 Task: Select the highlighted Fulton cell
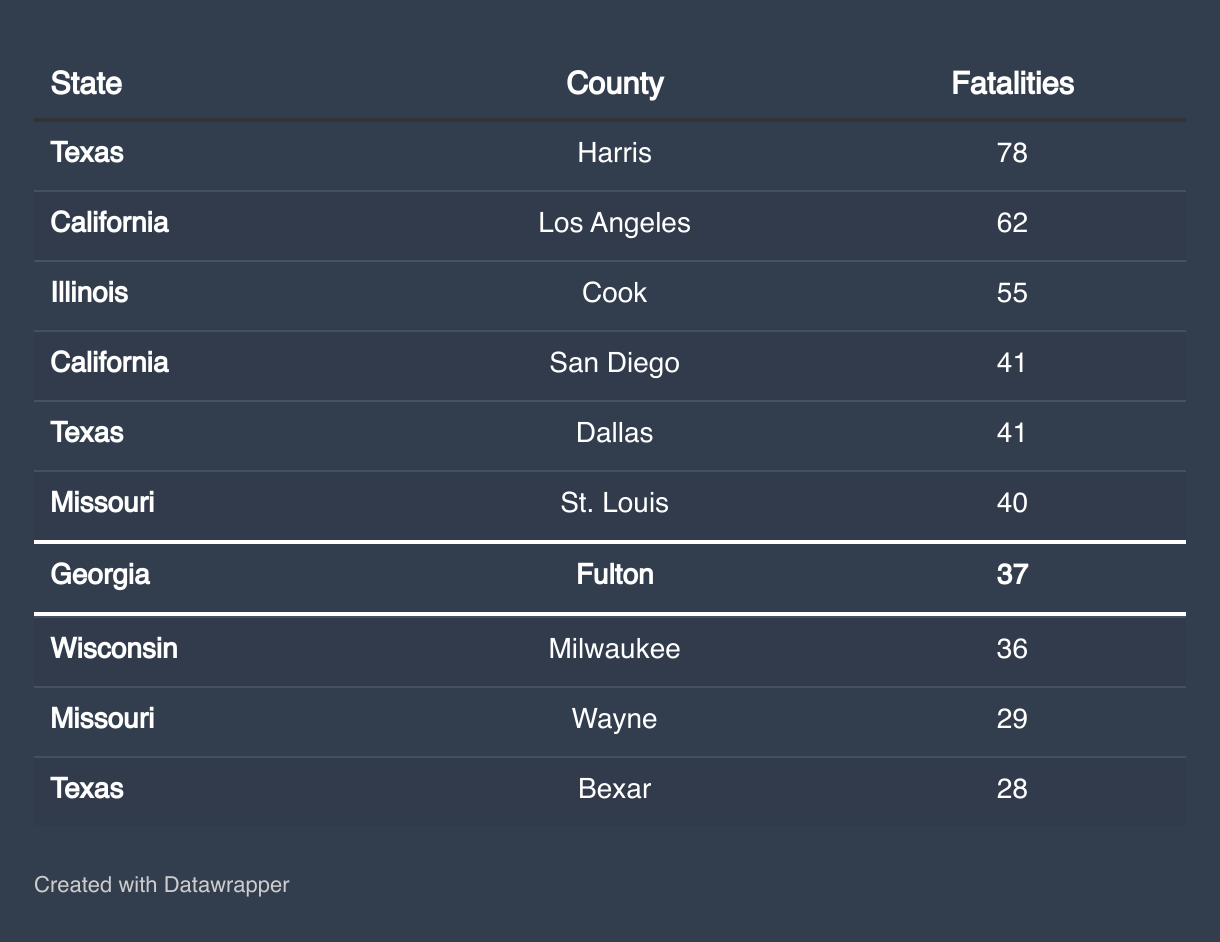(x=614, y=575)
